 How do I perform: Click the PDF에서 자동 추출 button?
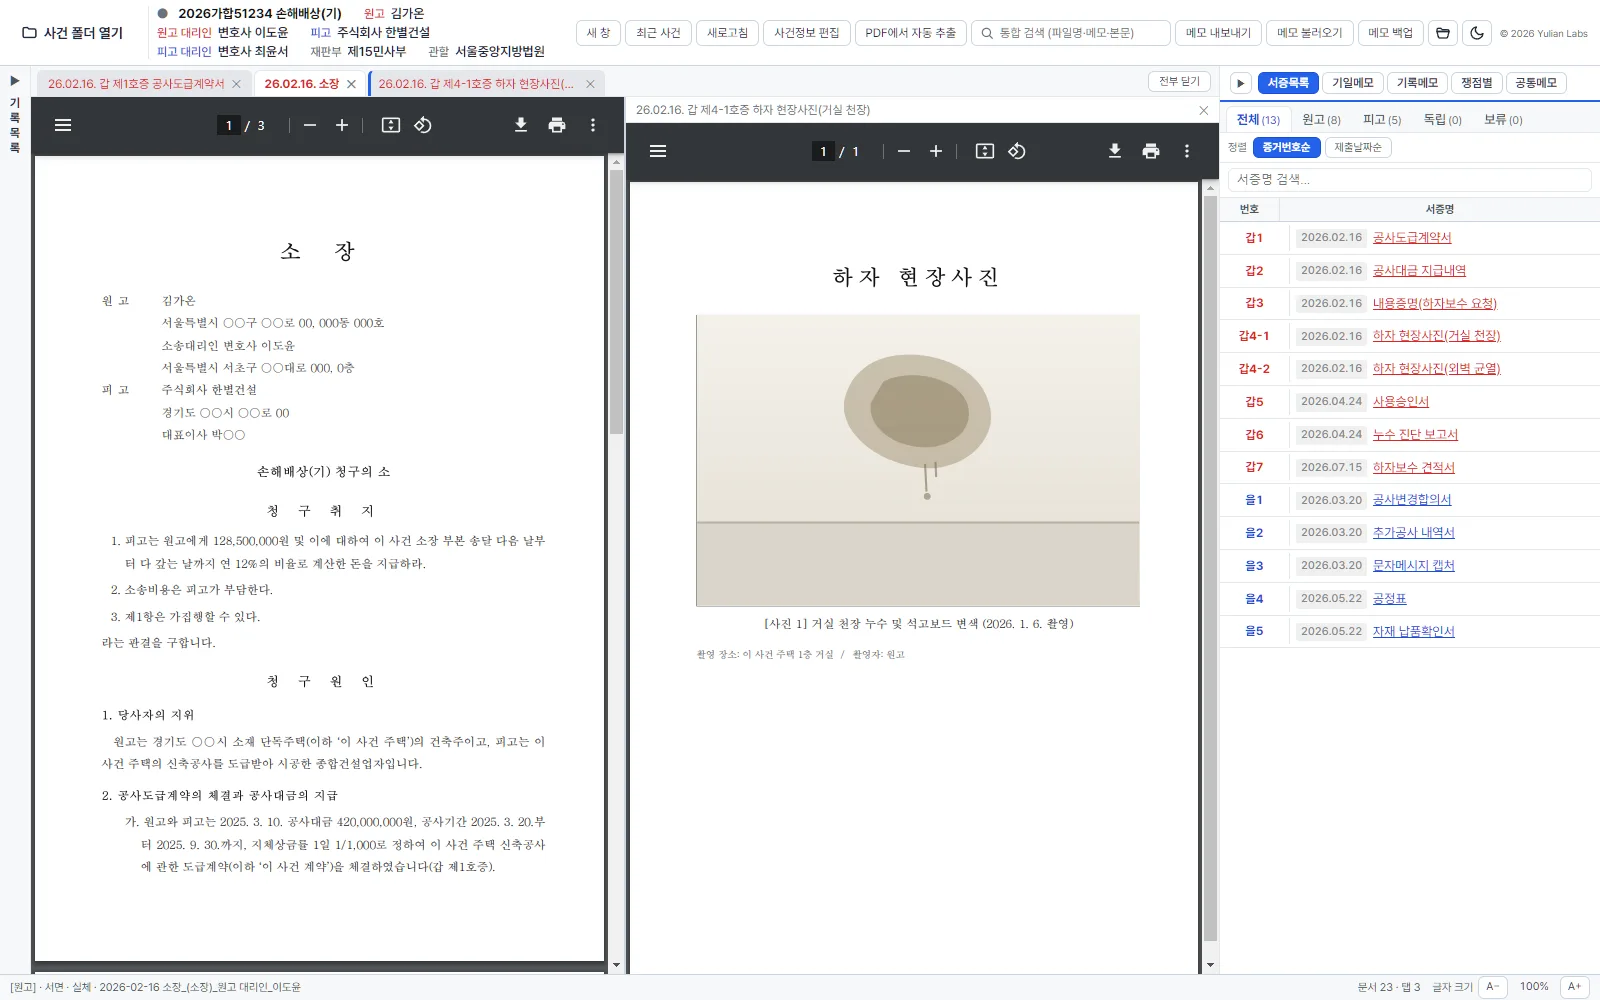911,33
